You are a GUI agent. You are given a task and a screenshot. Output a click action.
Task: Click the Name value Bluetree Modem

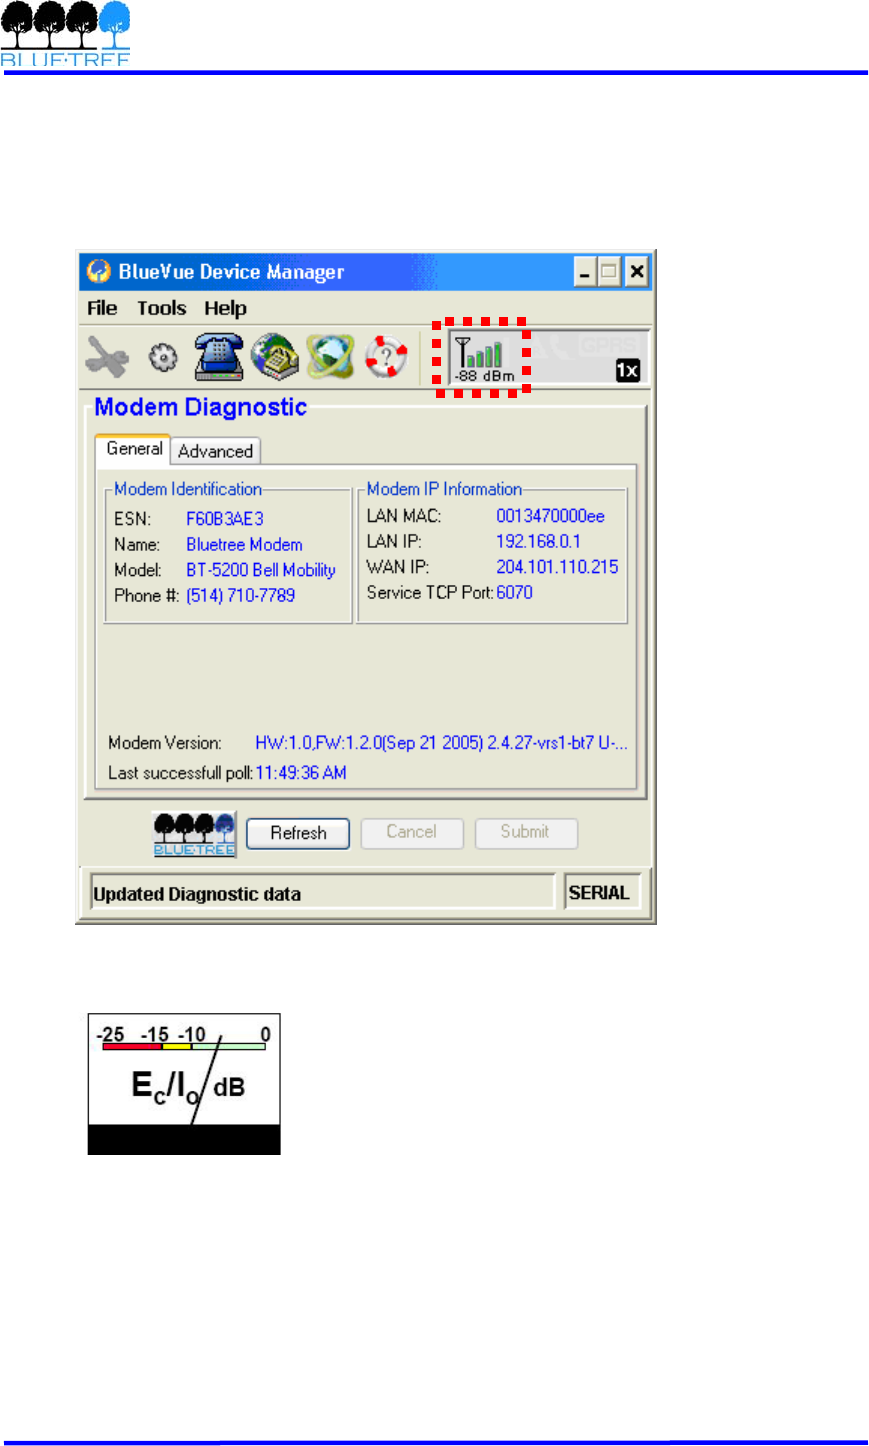pyautogui.click(x=244, y=545)
